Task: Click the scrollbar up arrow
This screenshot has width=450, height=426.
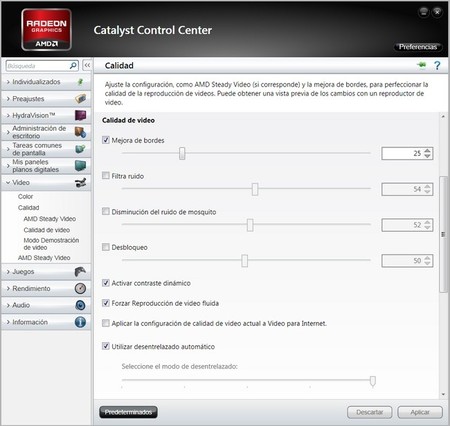Action: [x=443, y=116]
